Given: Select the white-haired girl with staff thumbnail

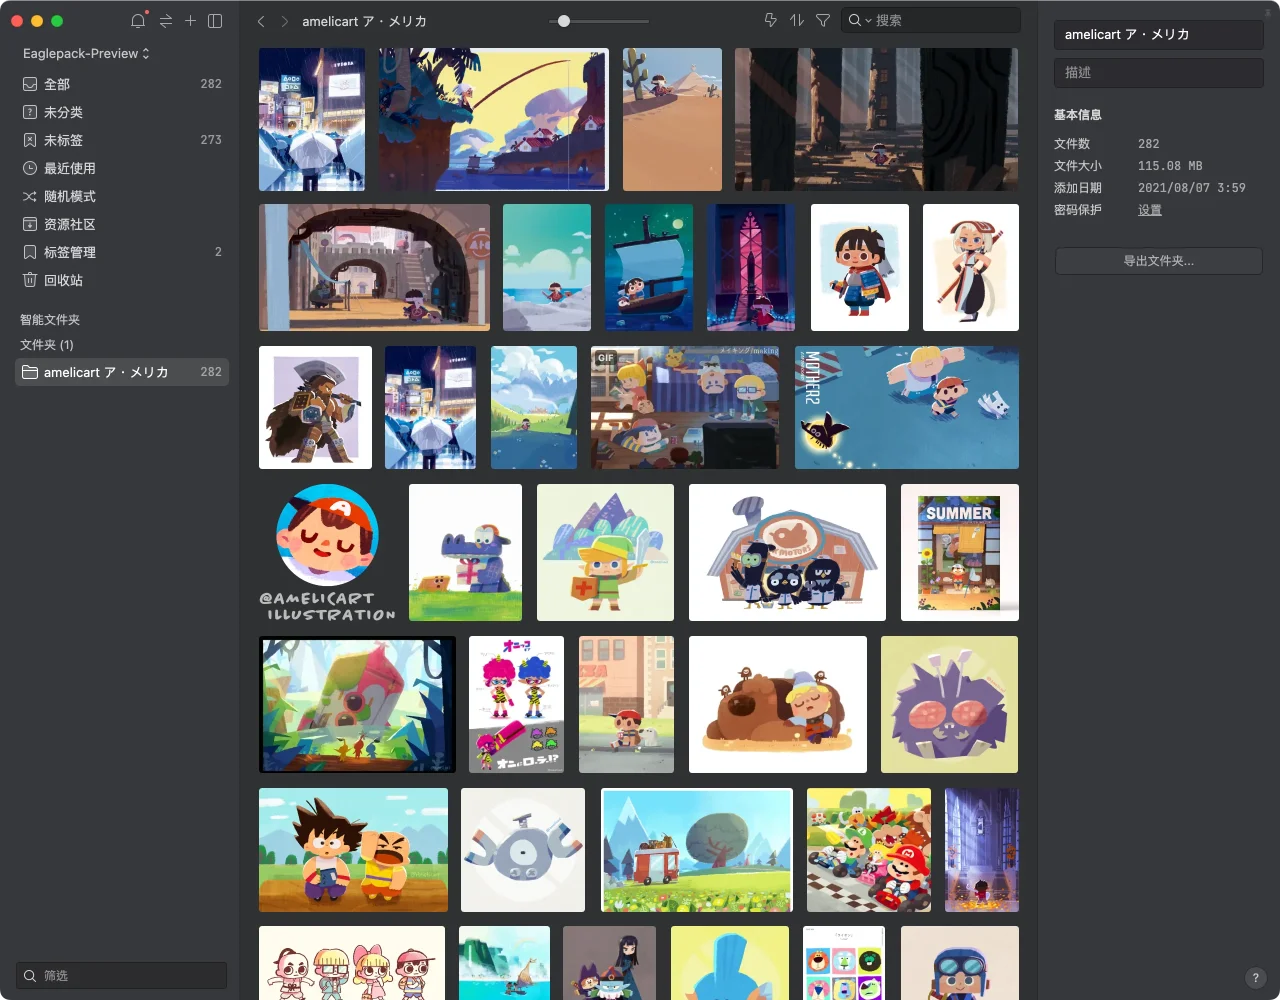Looking at the screenshot, I should (x=971, y=267).
